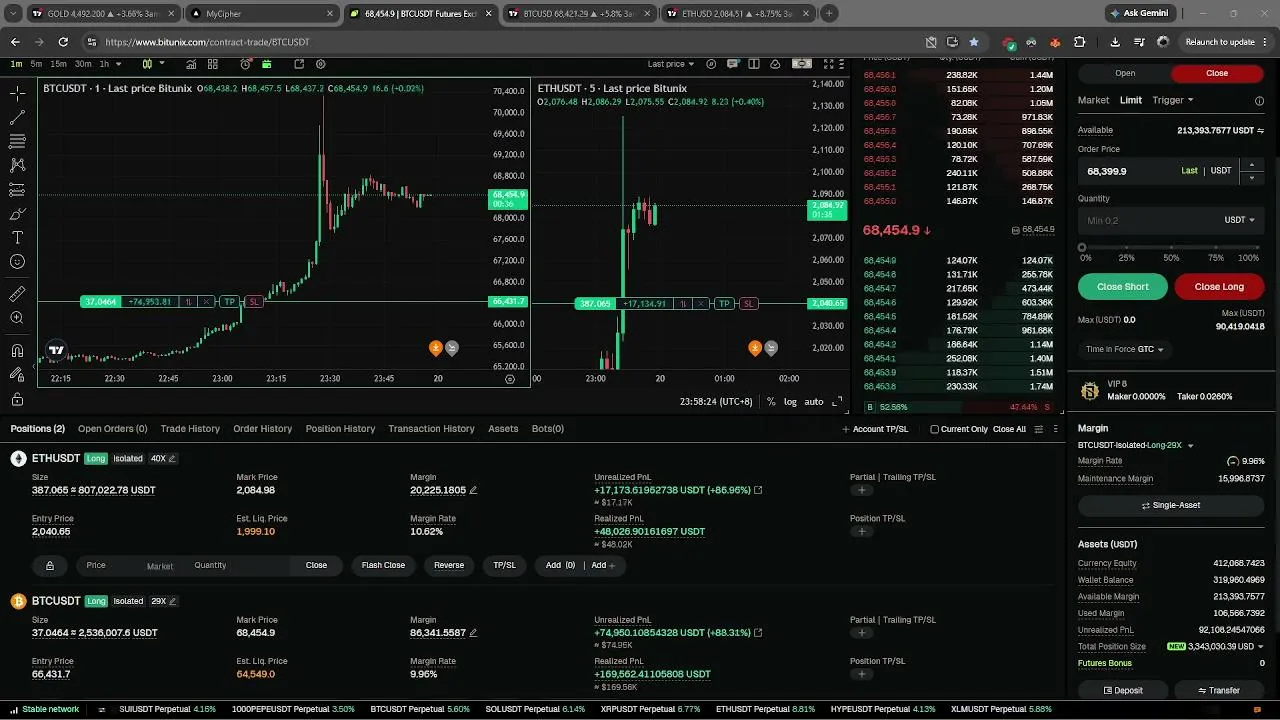Reload the browser page

coord(63,42)
